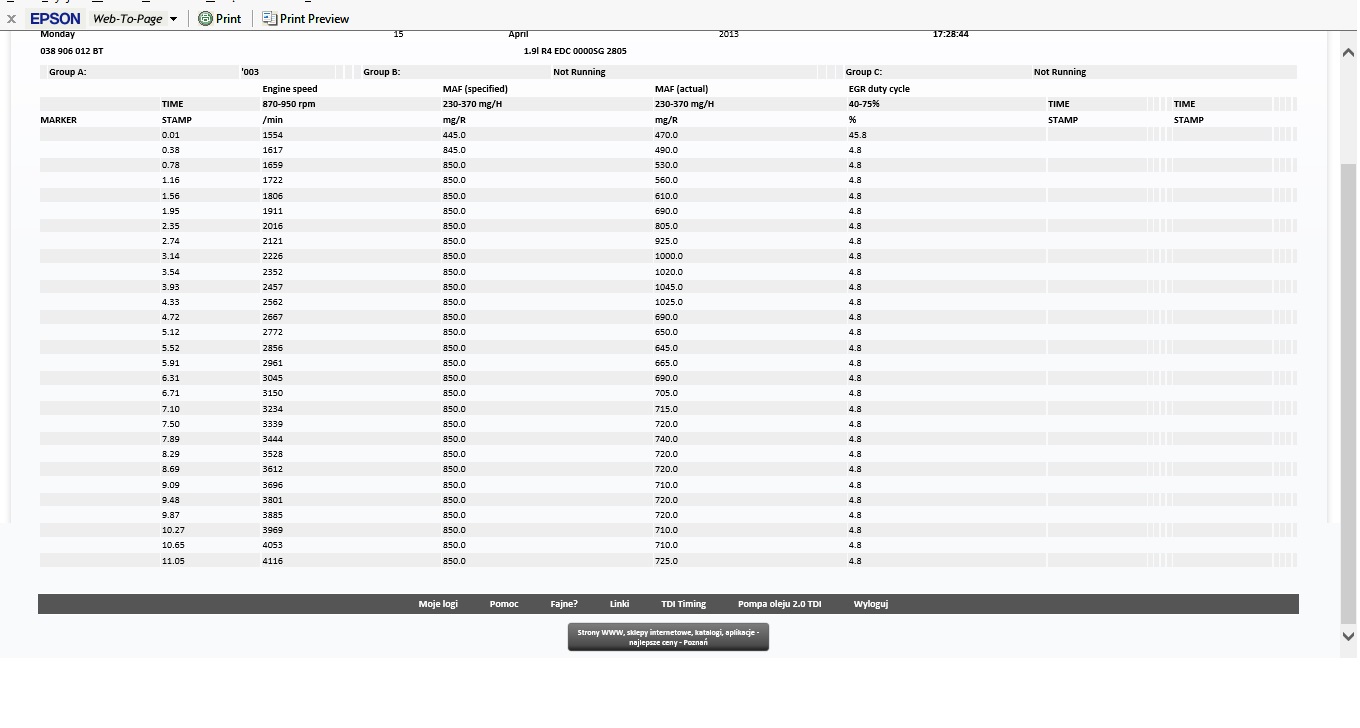Open the Pomoc footer link

[504, 604]
